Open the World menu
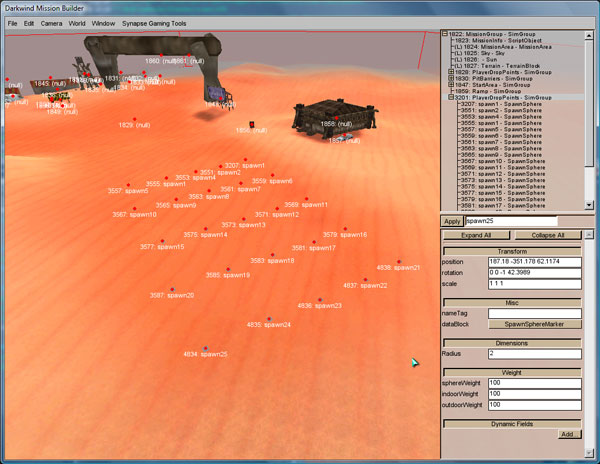 click(77, 21)
